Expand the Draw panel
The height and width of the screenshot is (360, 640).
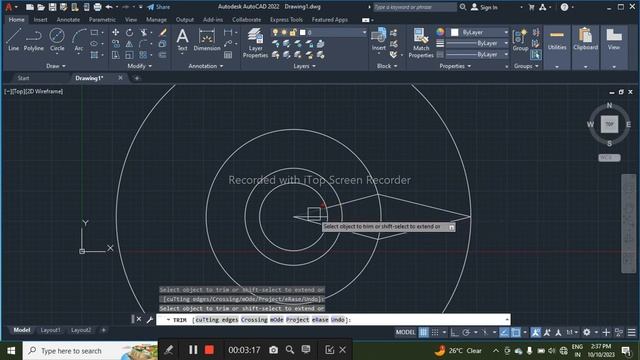(x=56, y=66)
